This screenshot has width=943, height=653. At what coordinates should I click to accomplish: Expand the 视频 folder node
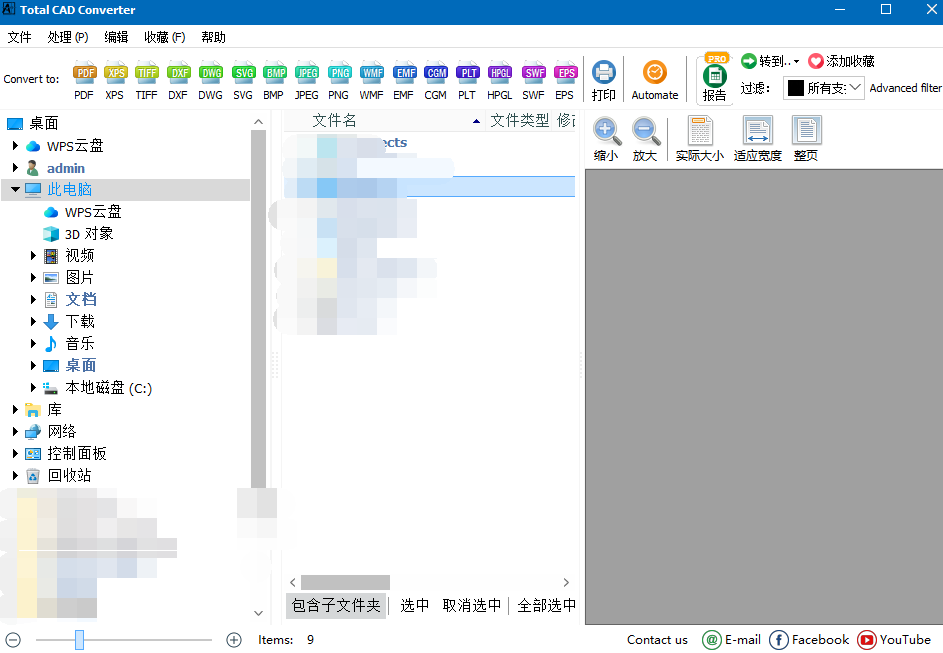[33, 256]
